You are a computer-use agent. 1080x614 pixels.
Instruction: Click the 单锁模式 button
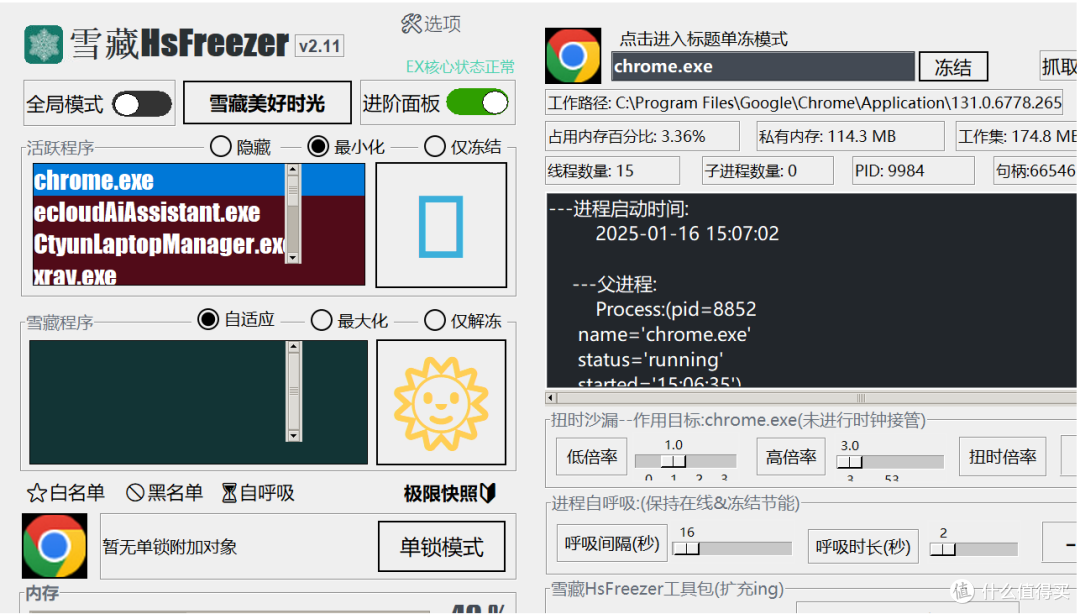441,545
